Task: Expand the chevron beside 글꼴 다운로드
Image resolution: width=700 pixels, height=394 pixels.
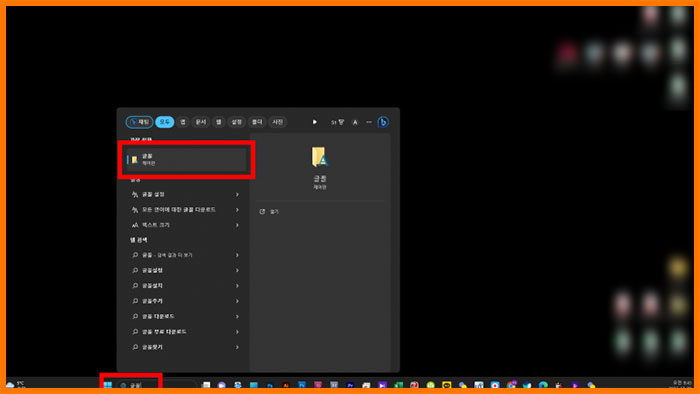Action: click(x=237, y=316)
